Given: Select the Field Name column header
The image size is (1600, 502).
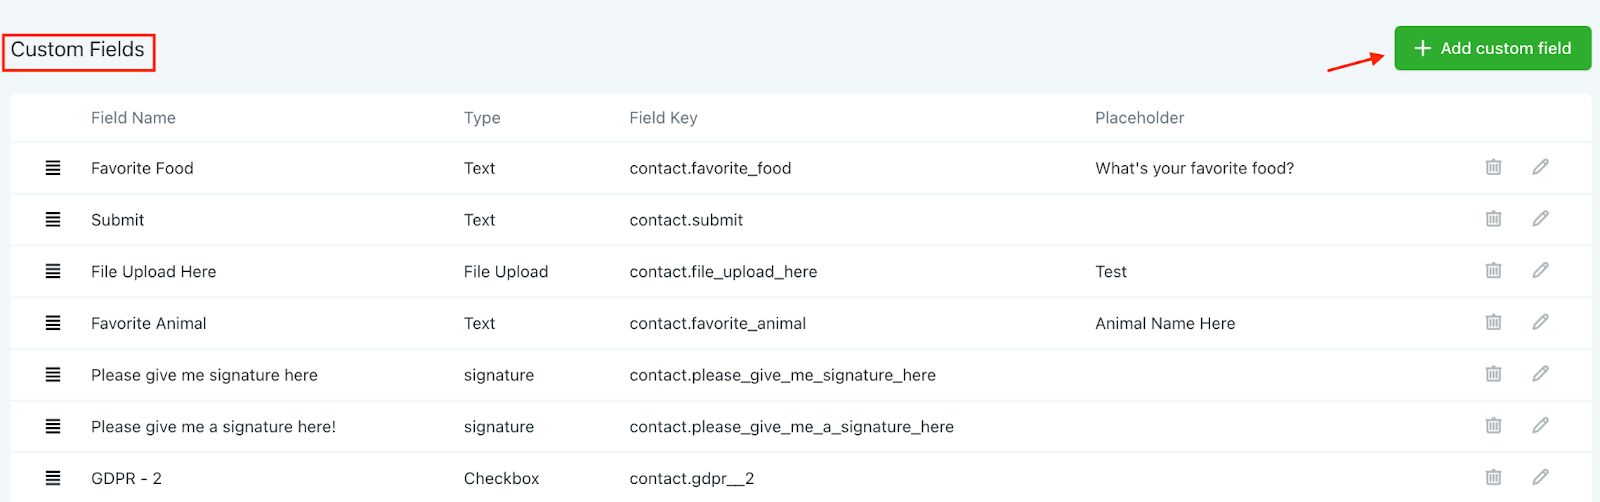Looking at the screenshot, I should coord(133,118).
